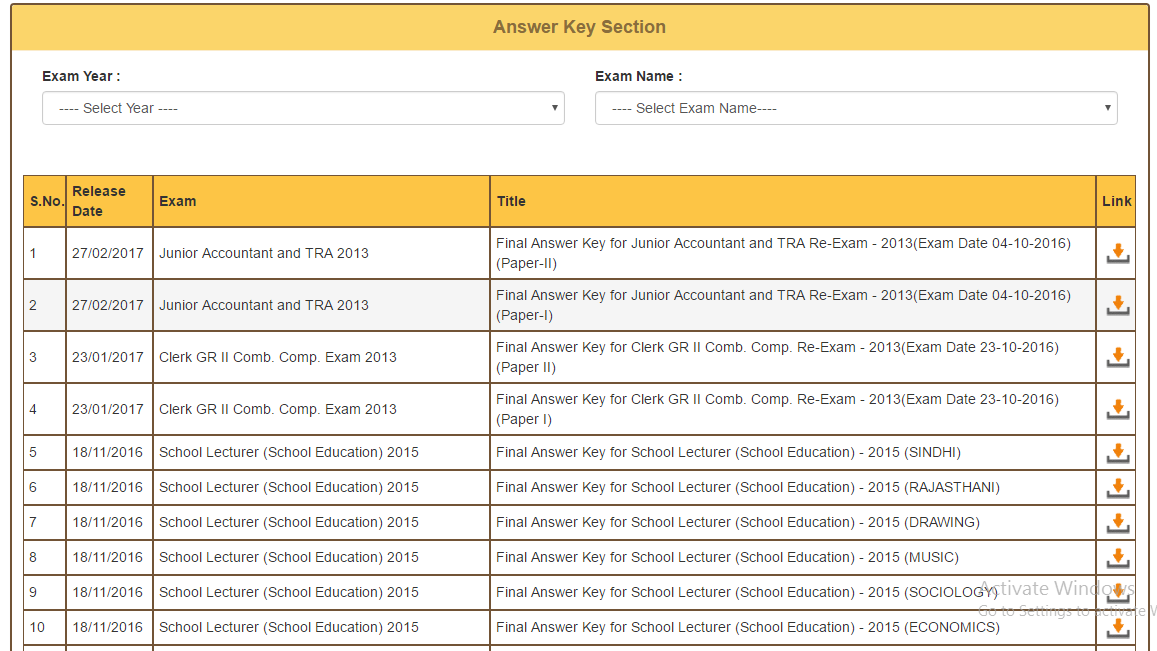Download School Lecturer SINDHI answer key
The height and width of the screenshot is (651, 1157).
point(1117,454)
